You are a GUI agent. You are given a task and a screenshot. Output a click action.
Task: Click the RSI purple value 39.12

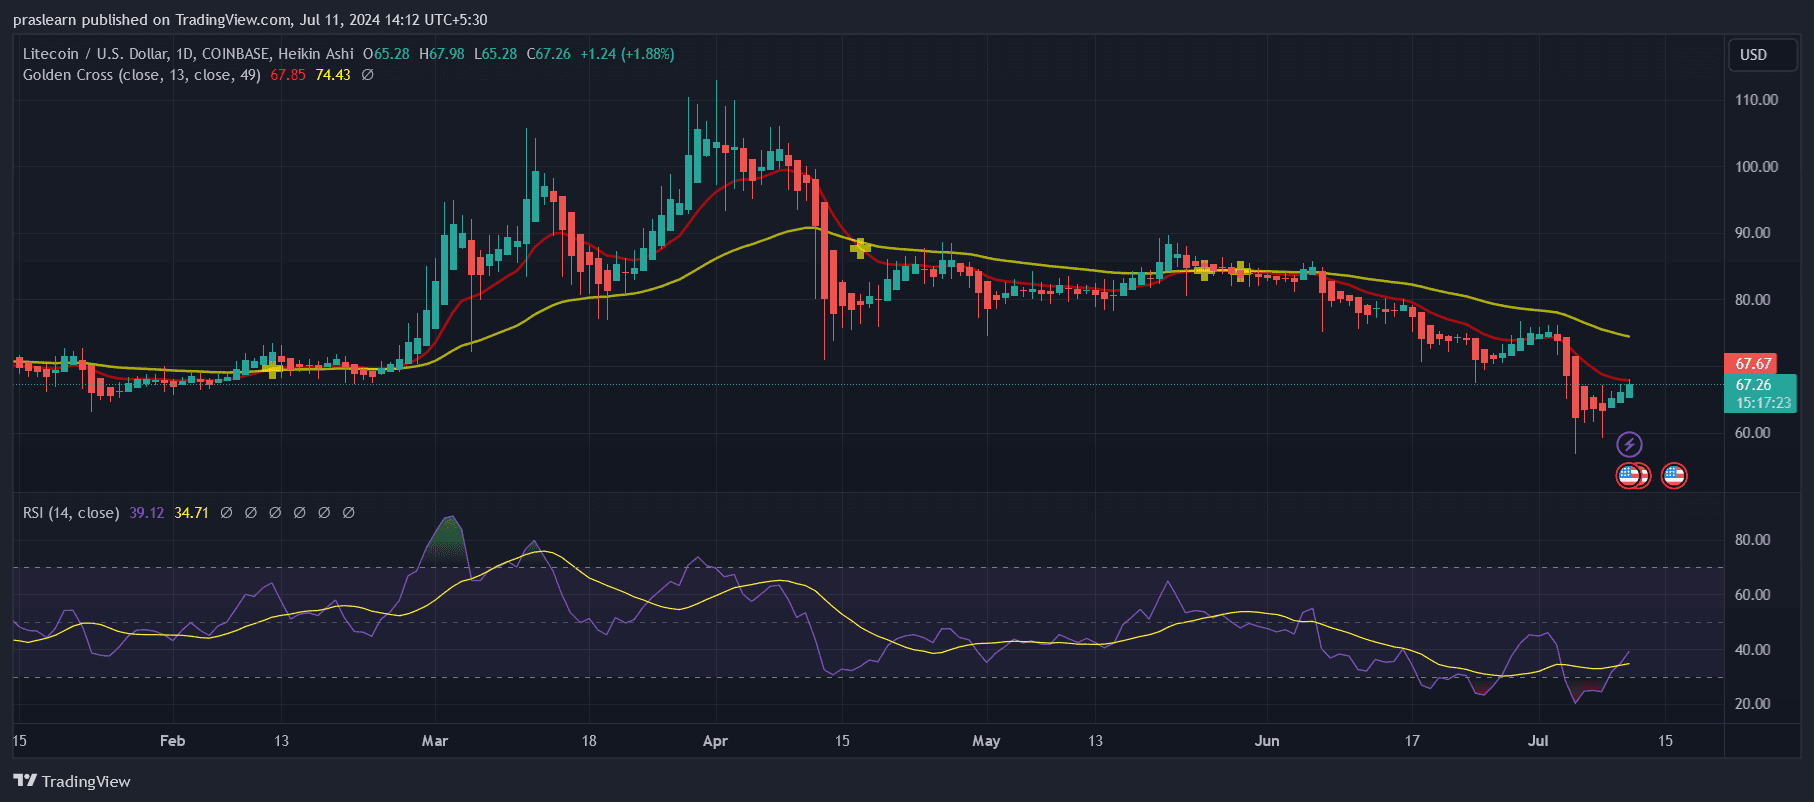(147, 513)
